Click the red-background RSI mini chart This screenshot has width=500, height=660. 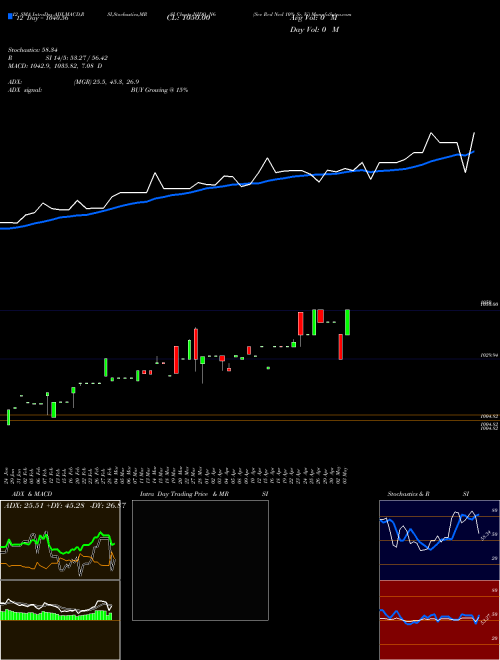[x=439, y=620]
